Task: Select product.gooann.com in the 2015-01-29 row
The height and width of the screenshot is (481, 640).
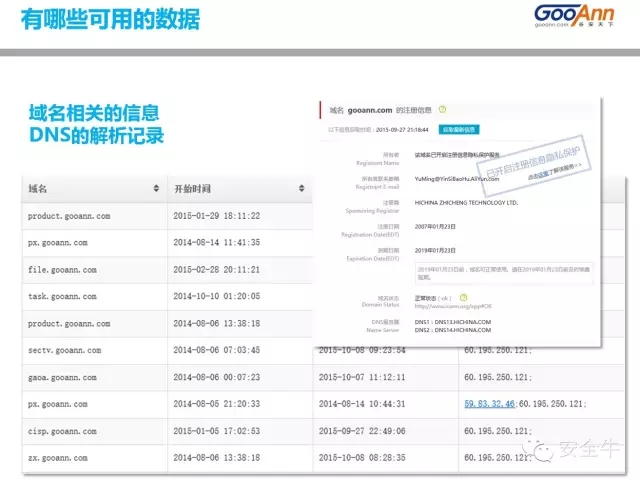Action: click(x=69, y=216)
